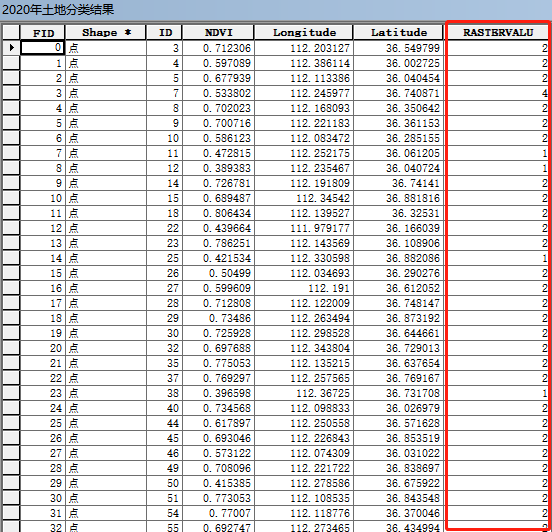Click FID cell with value 16
The image size is (552, 532).
(x=43, y=288)
